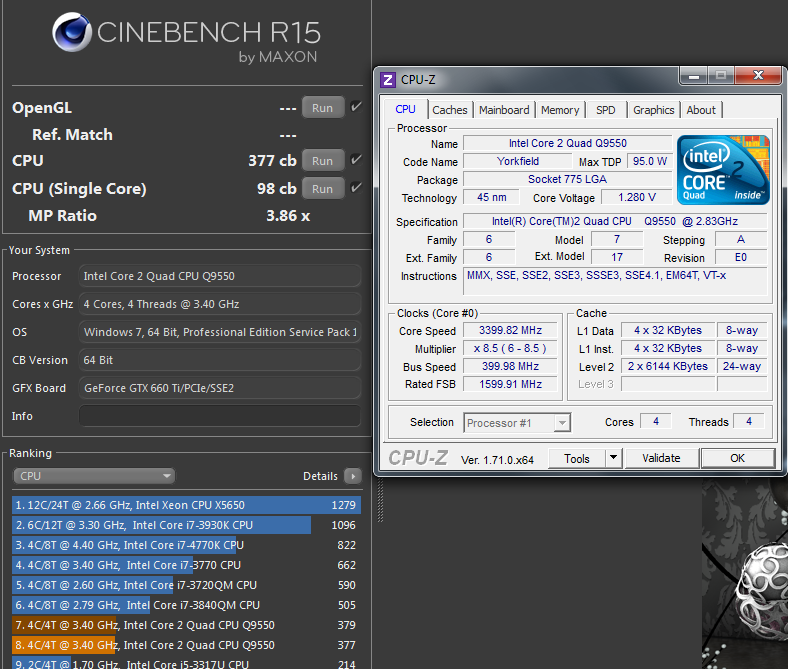The height and width of the screenshot is (669, 788).
Task: Select ranking row Core i7-3770 CPU
Action: [186, 565]
